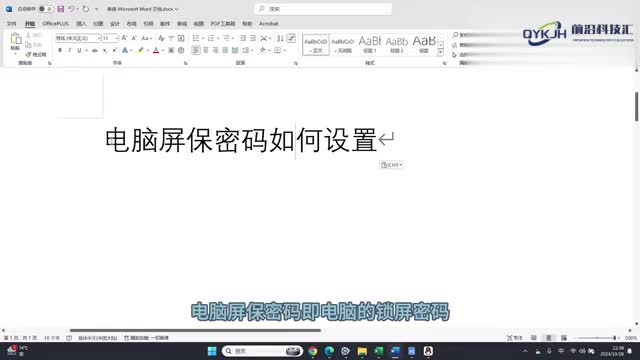The image size is (640, 360).
Task: Apply subscript formatting
Action: [105, 50]
